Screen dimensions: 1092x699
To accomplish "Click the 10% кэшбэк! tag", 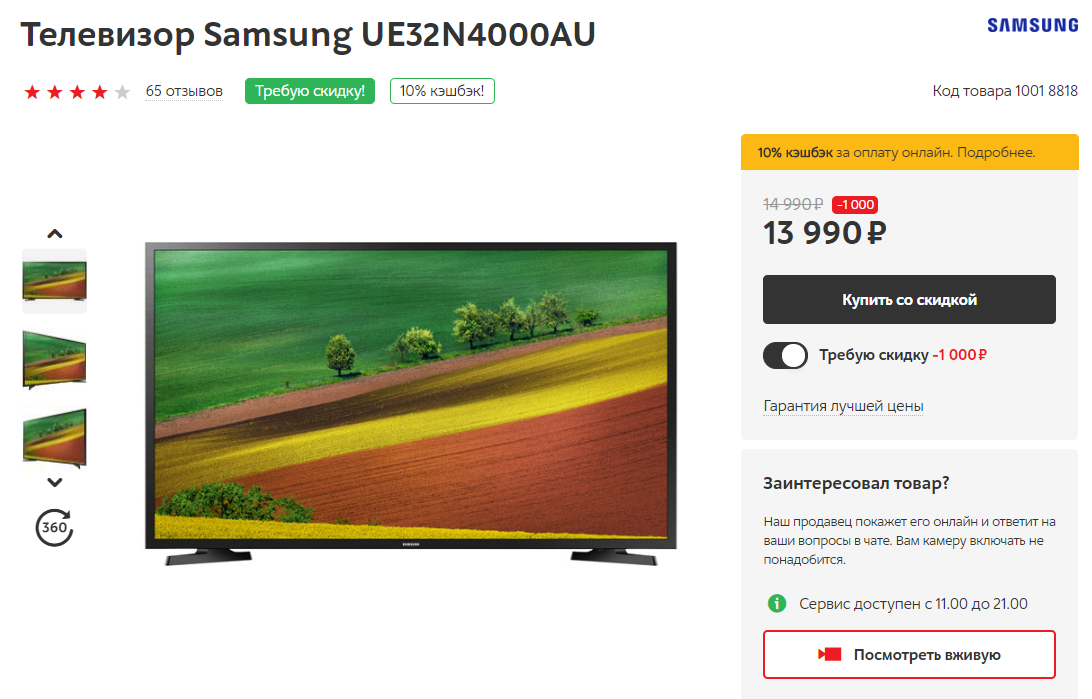I will 442,91.
